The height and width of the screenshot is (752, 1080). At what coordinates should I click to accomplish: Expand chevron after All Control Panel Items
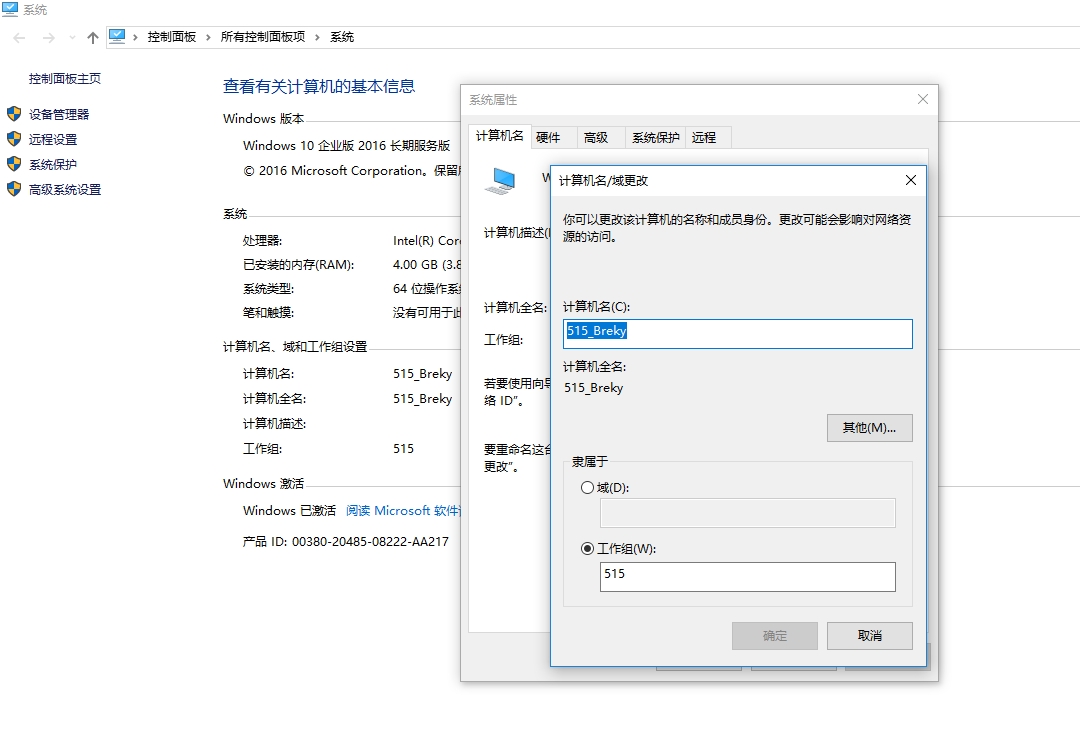coord(317,37)
